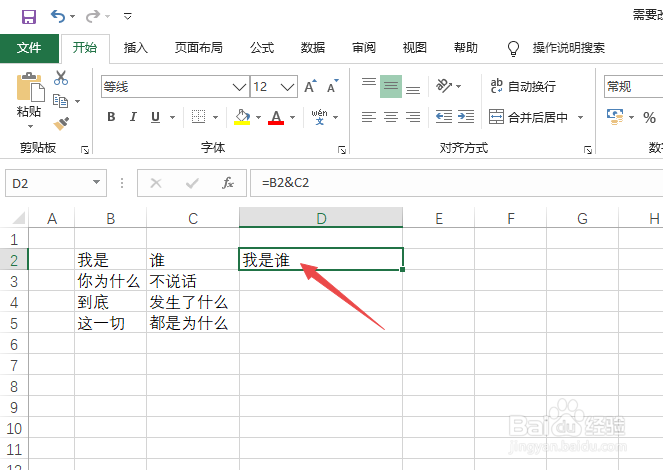Image resolution: width=663 pixels, height=470 pixels.
Task: Toggle Underline formatting
Action: [x=155, y=117]
